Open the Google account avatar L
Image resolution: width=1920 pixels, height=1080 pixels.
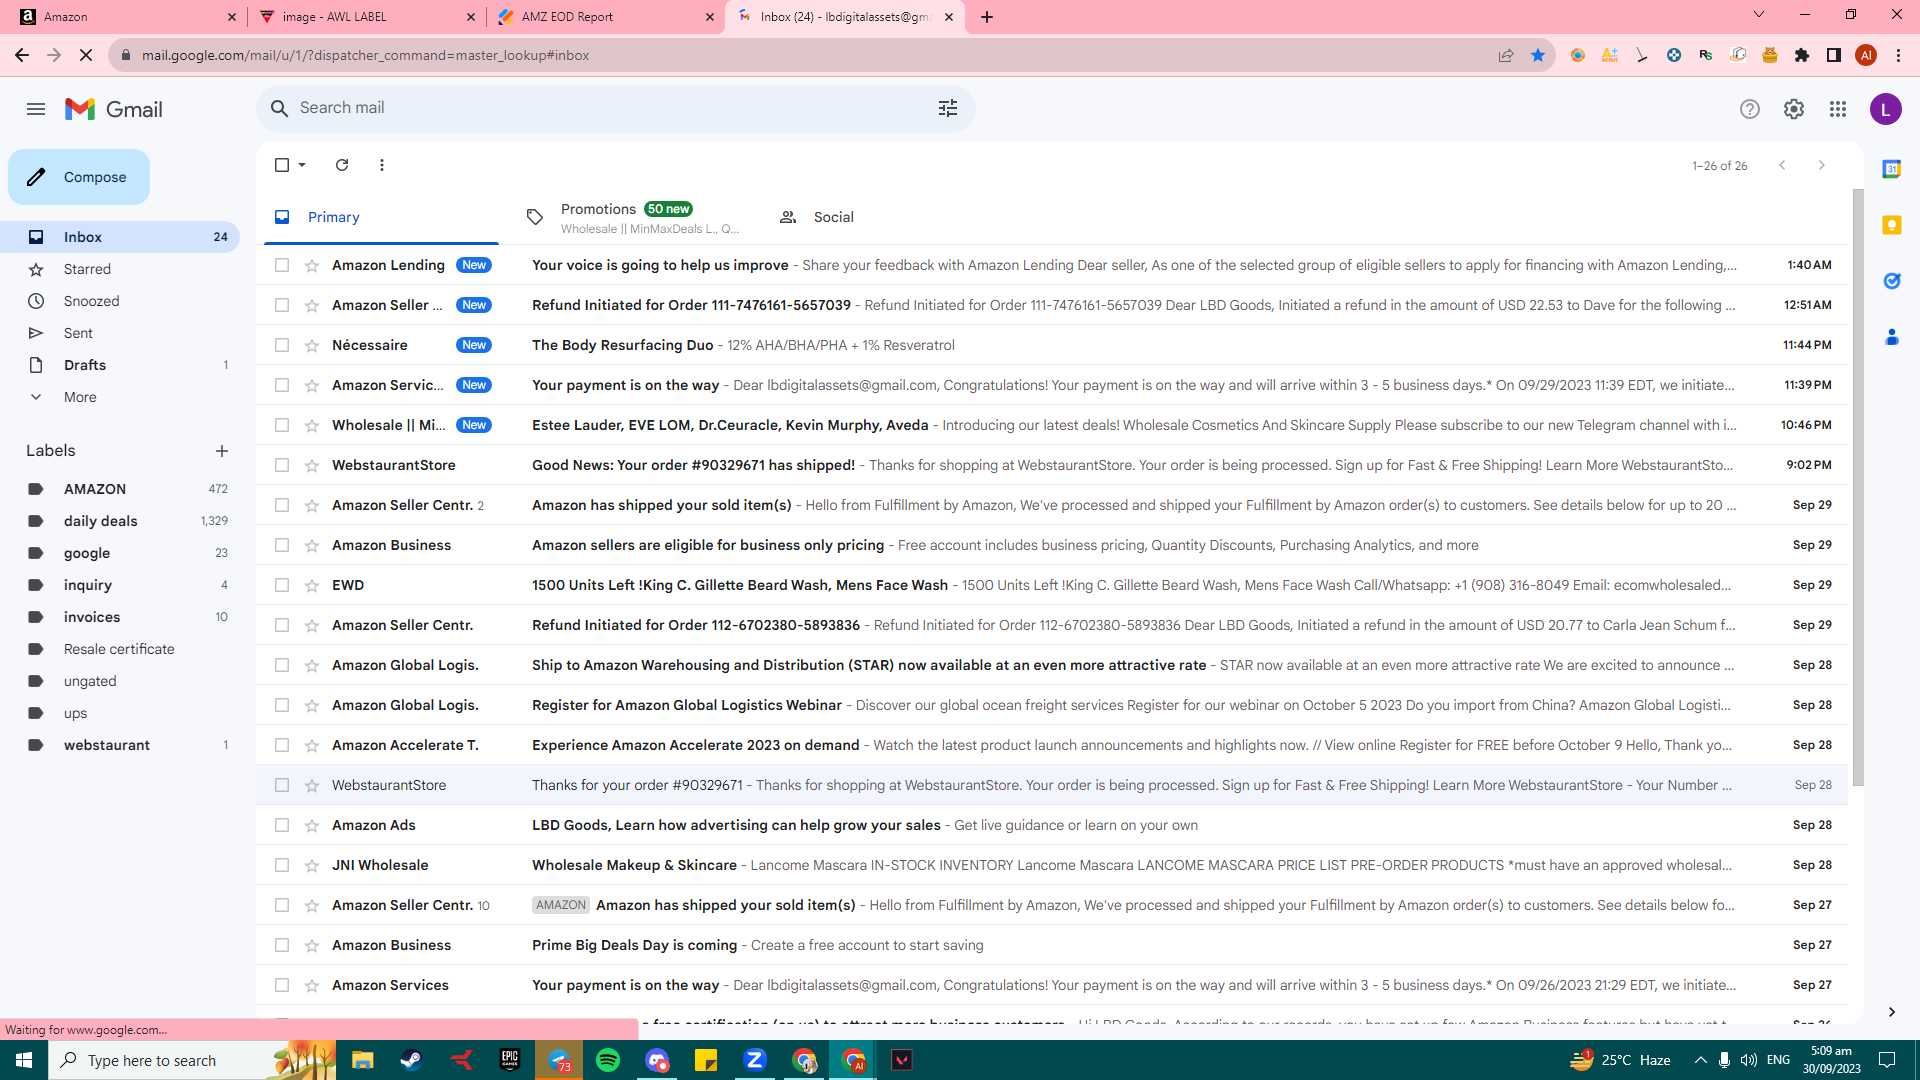click(1886, 109)
